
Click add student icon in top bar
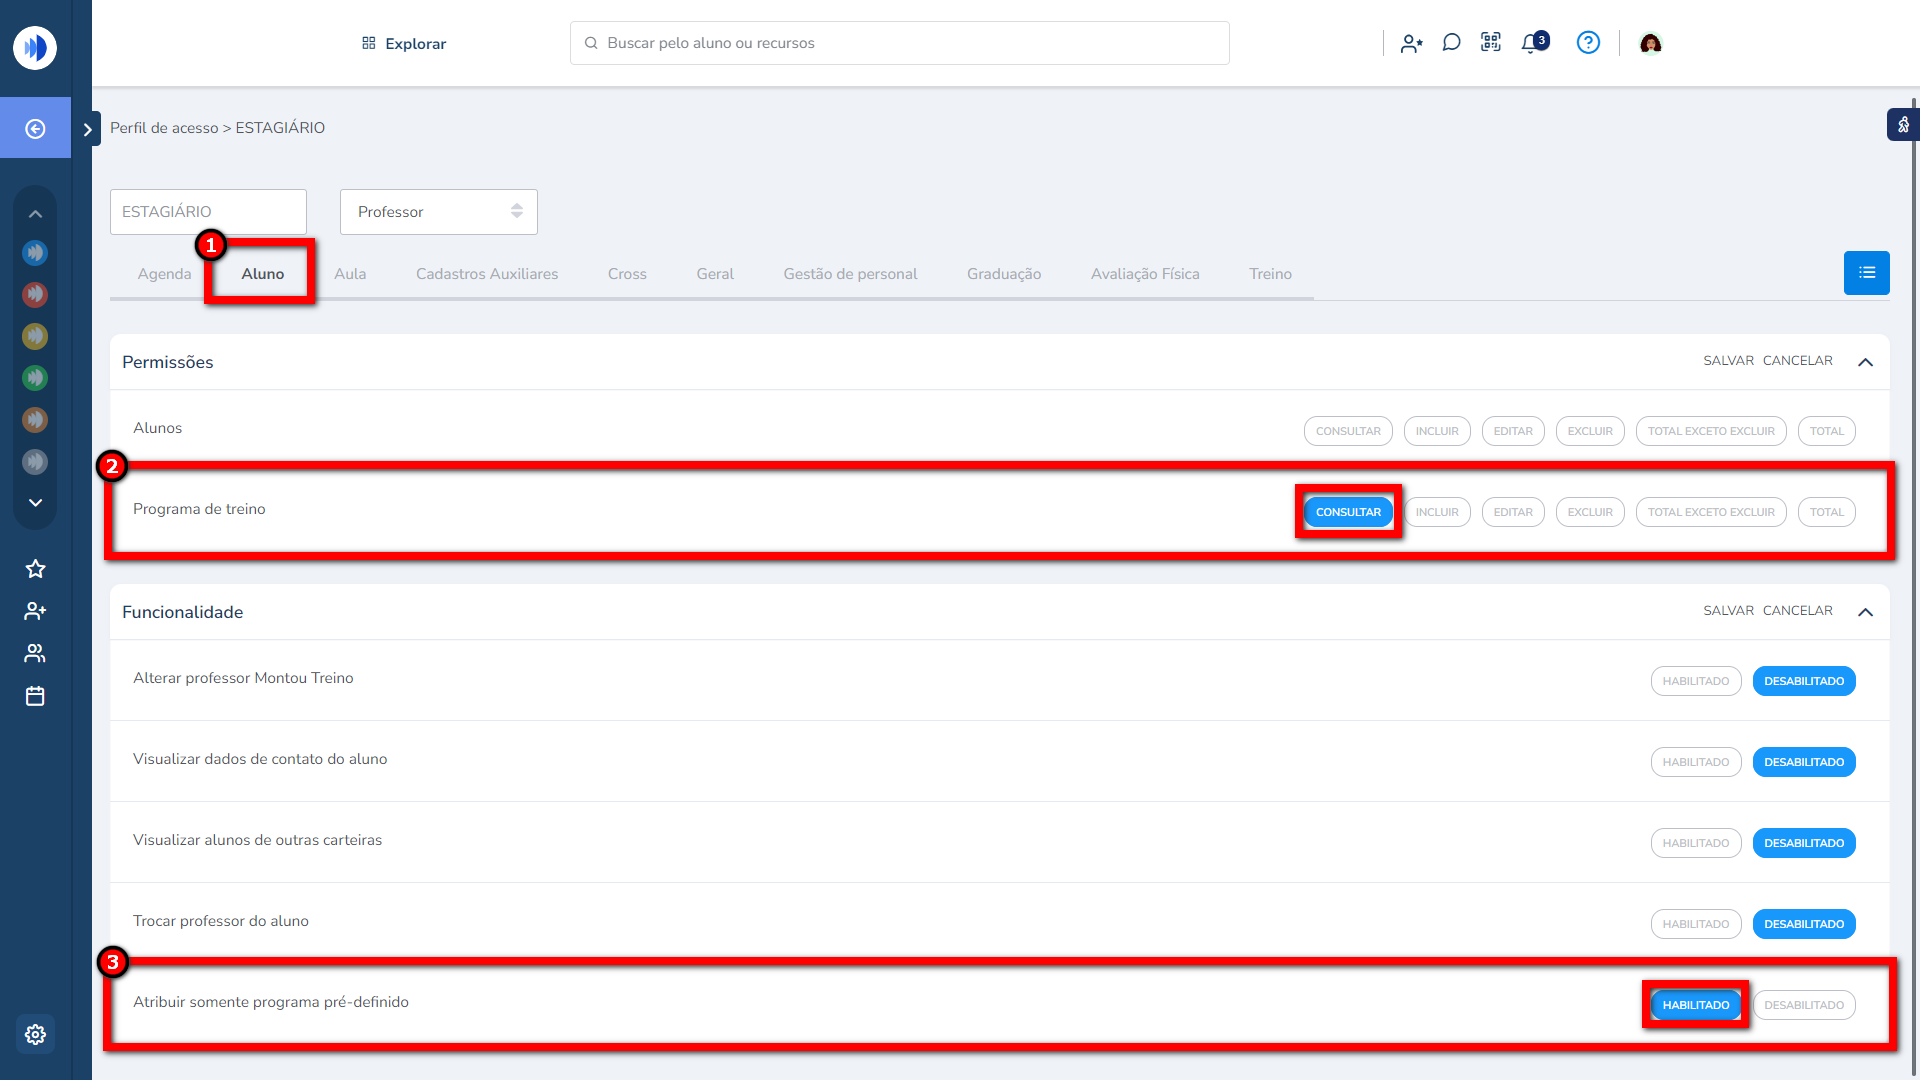pos(1411,43)
